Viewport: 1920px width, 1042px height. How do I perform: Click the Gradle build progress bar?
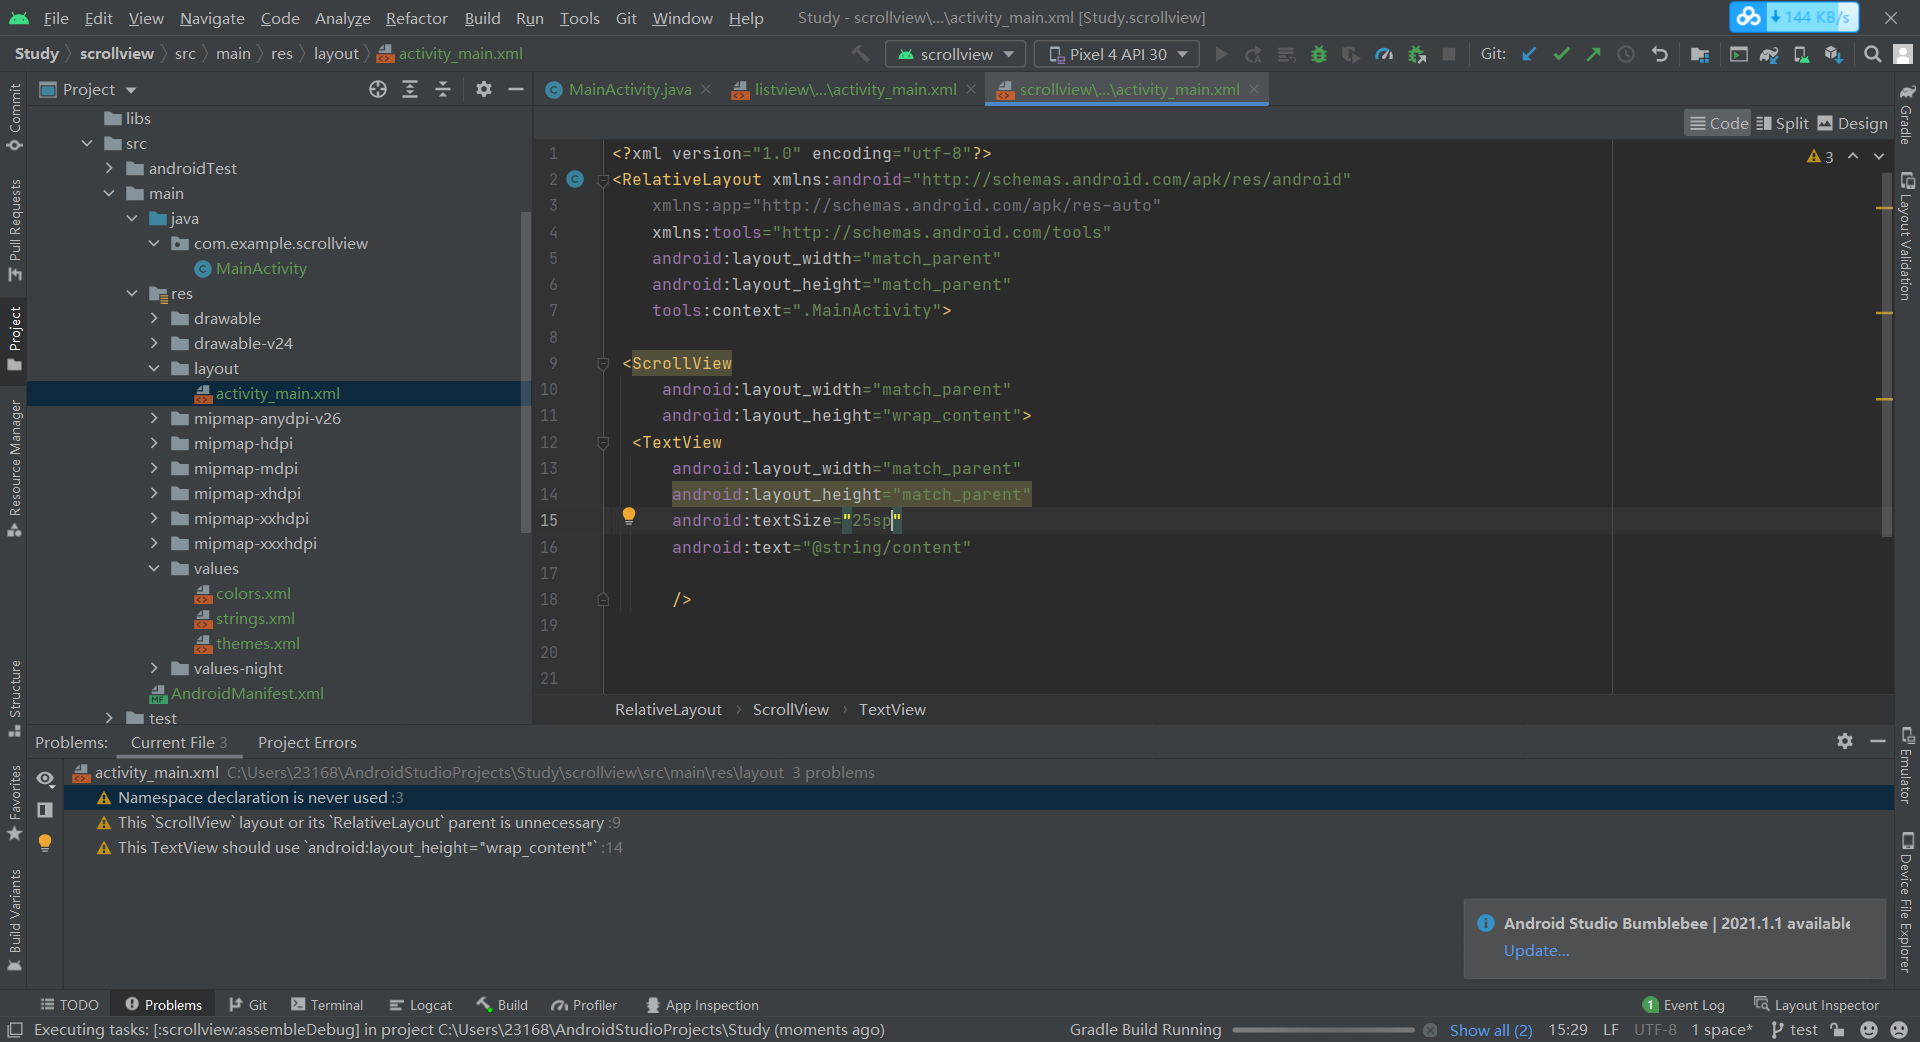click(x=1322, y=1030)
